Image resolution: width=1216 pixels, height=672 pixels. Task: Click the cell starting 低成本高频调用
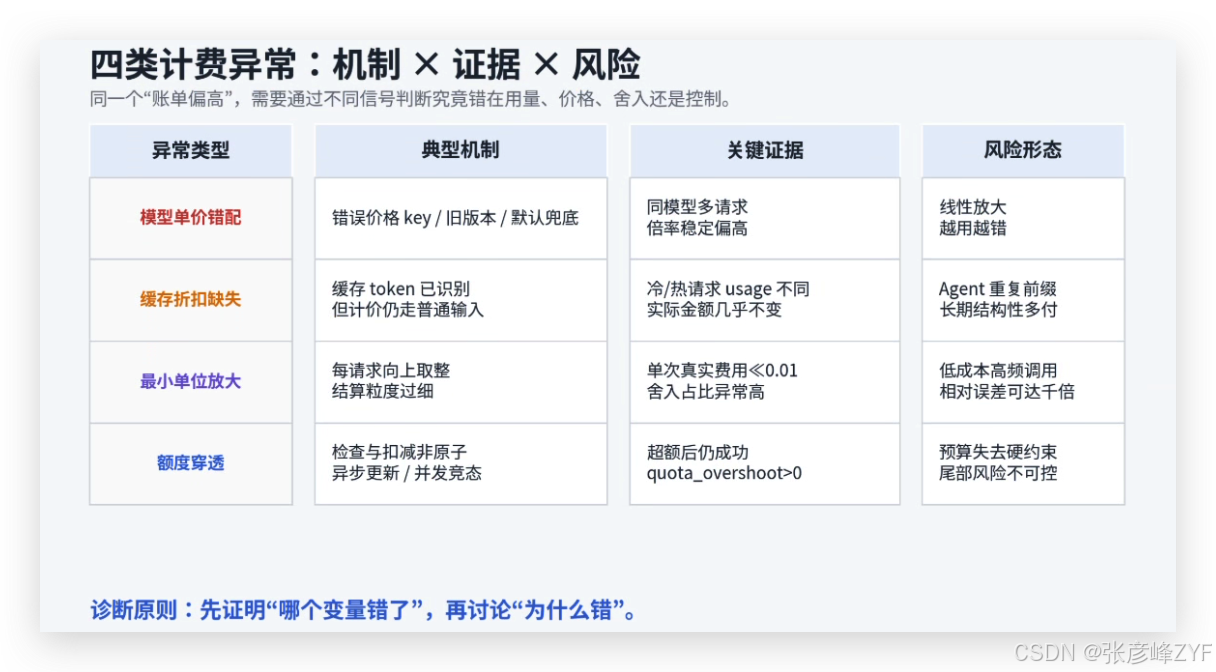click(1023, 382)
